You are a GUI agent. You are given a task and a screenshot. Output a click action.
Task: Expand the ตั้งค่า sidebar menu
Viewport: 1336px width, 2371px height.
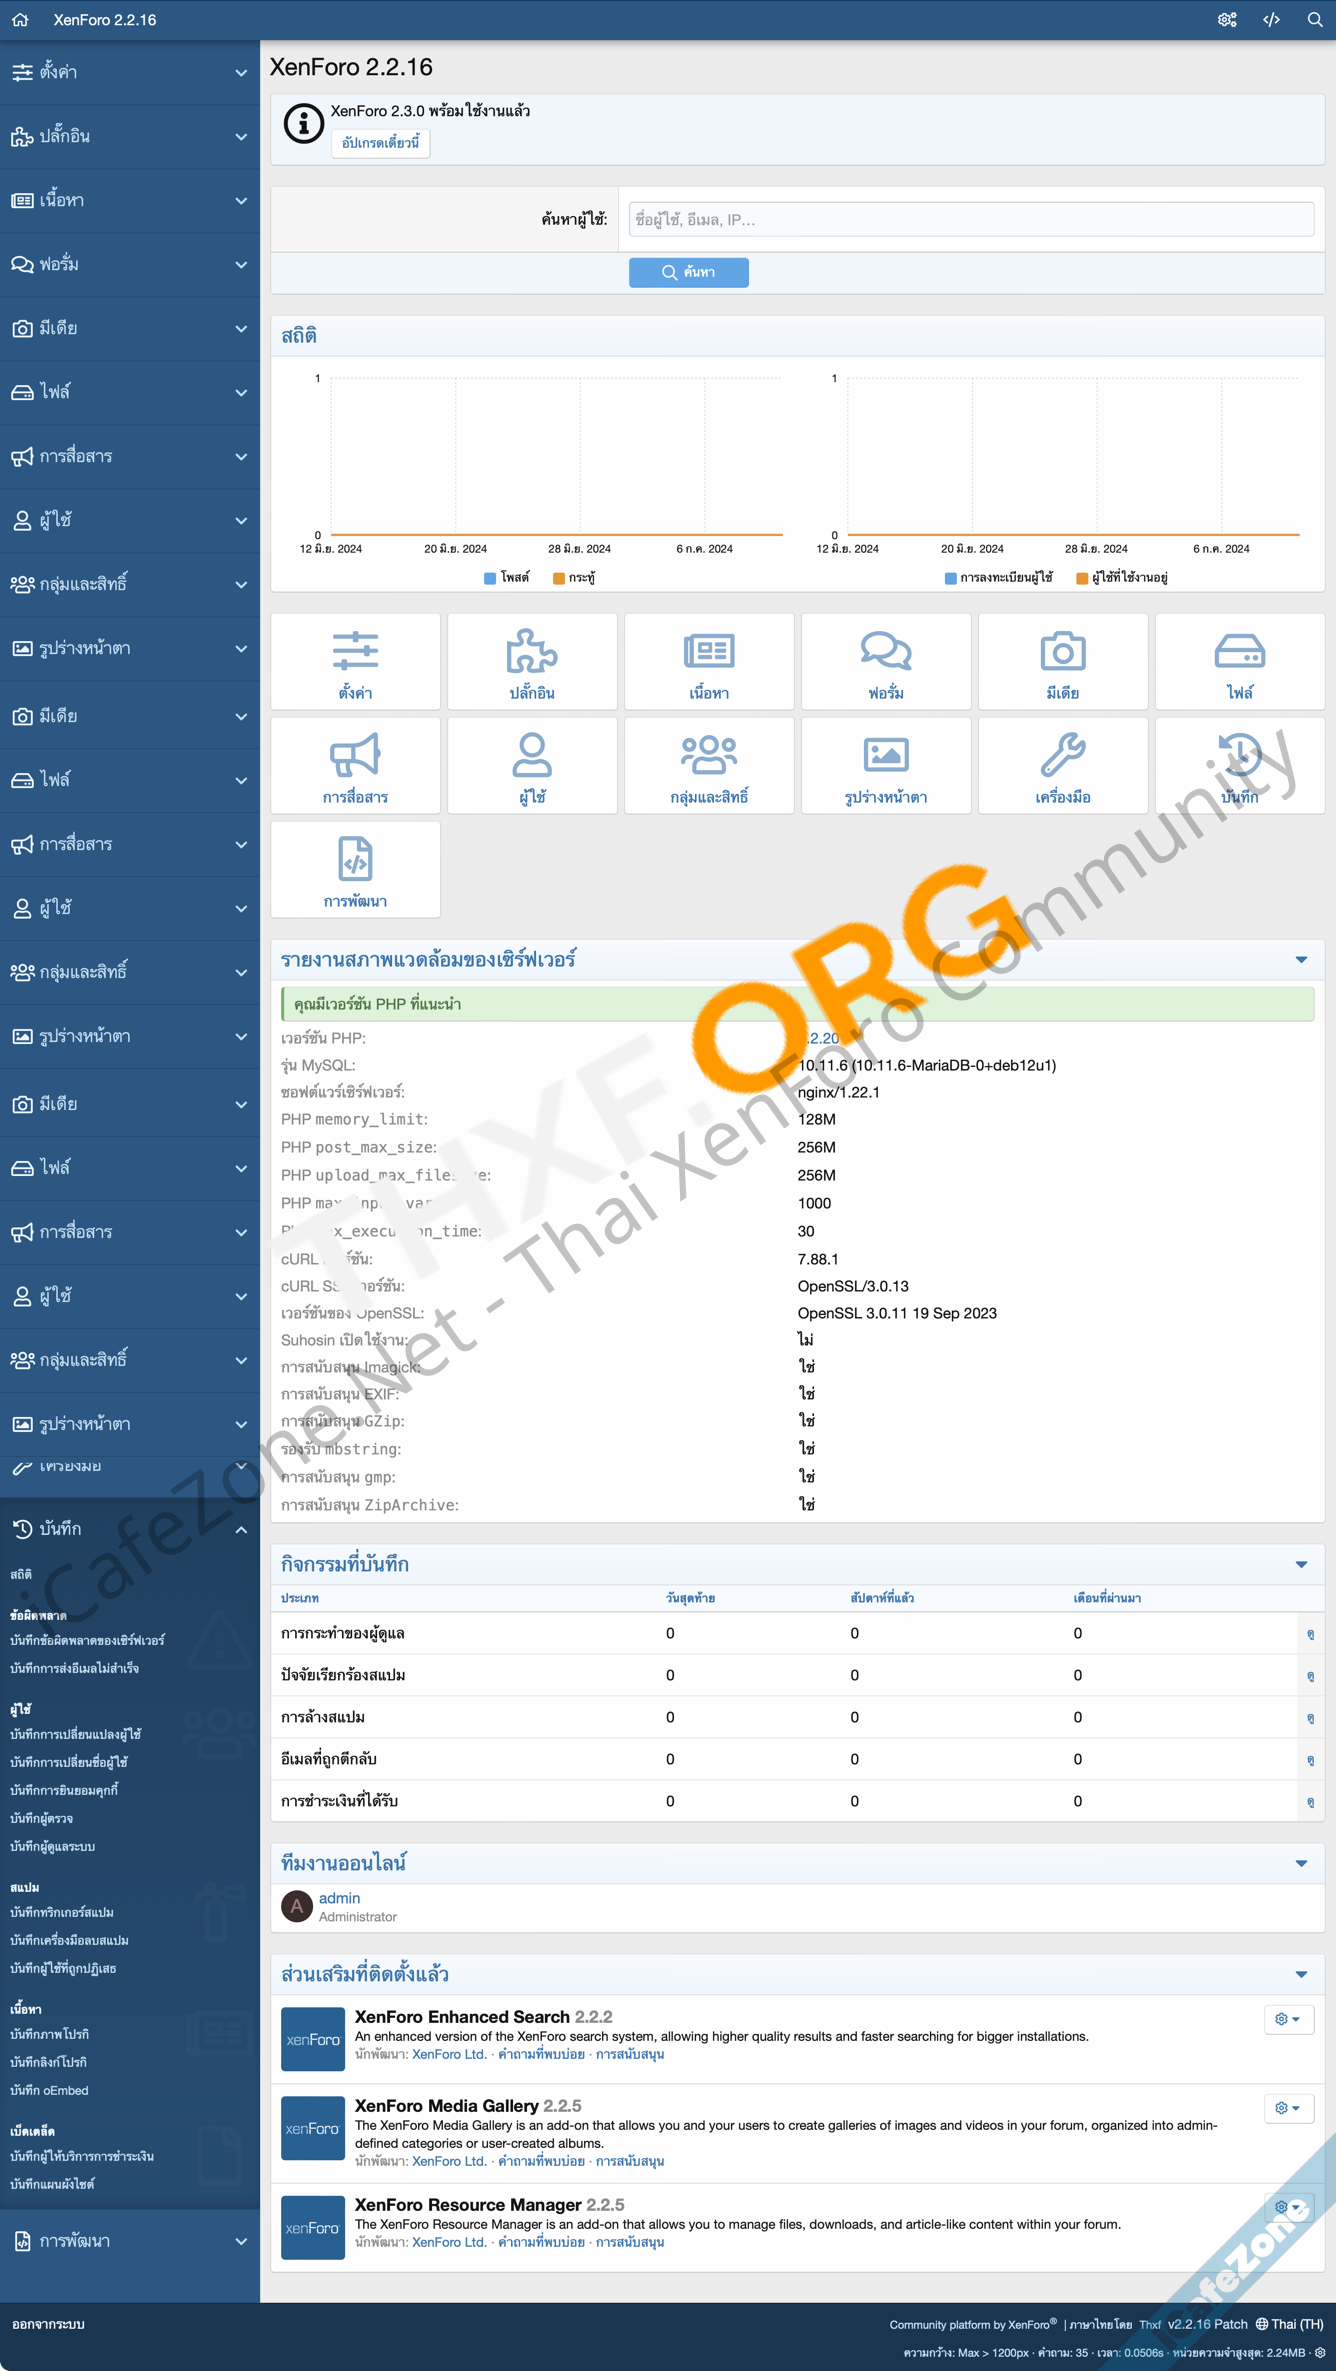click(x=130, y=72)
